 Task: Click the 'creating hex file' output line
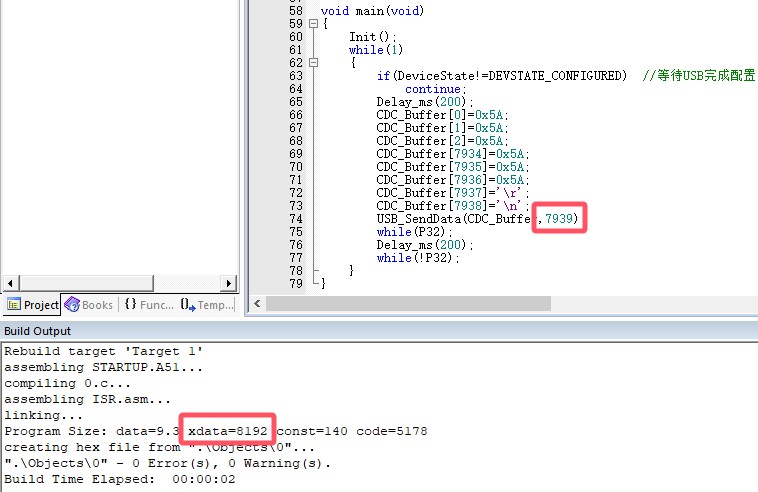[160, 447]
